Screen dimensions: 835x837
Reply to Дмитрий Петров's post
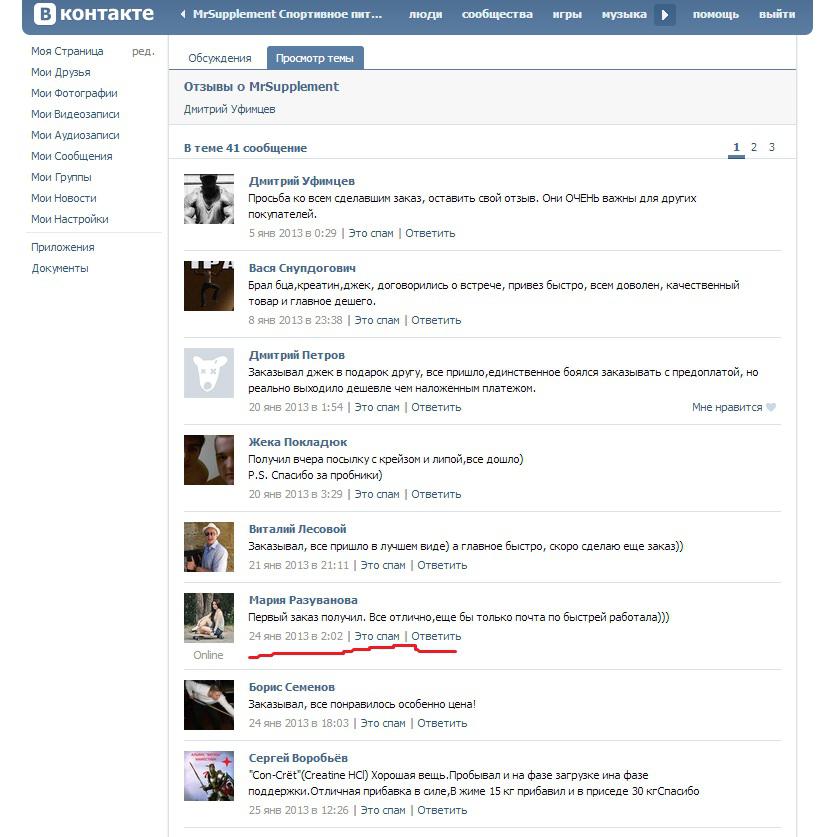pyautogui.click(x=436, y=407)
